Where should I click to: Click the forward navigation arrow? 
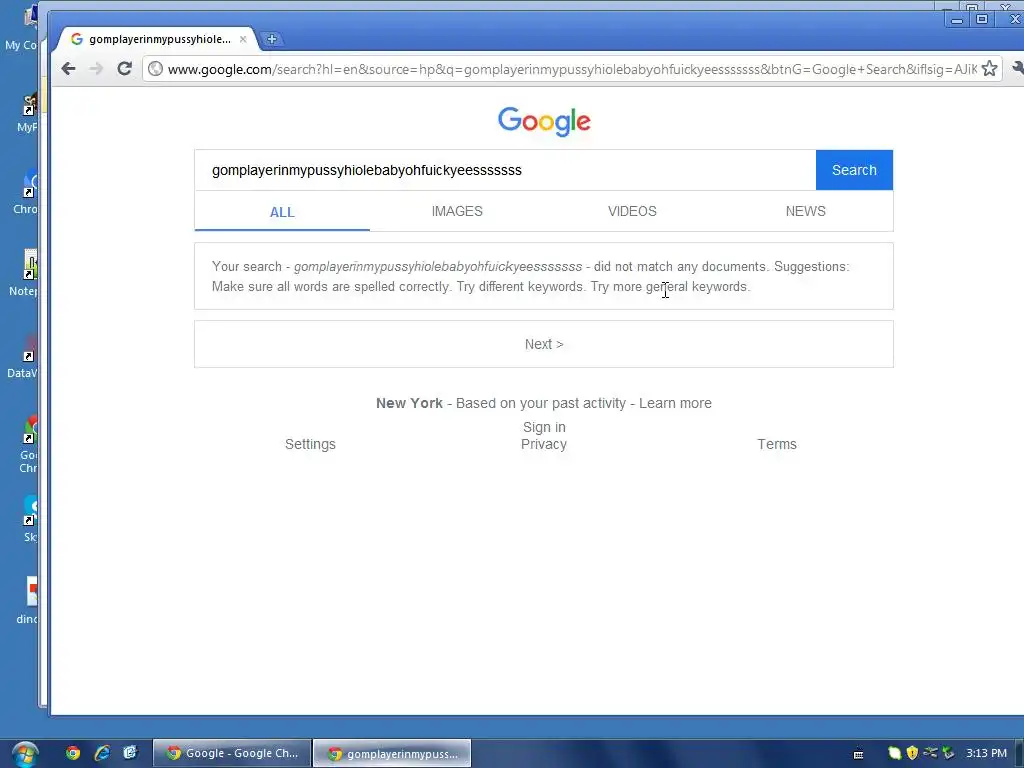96,69
